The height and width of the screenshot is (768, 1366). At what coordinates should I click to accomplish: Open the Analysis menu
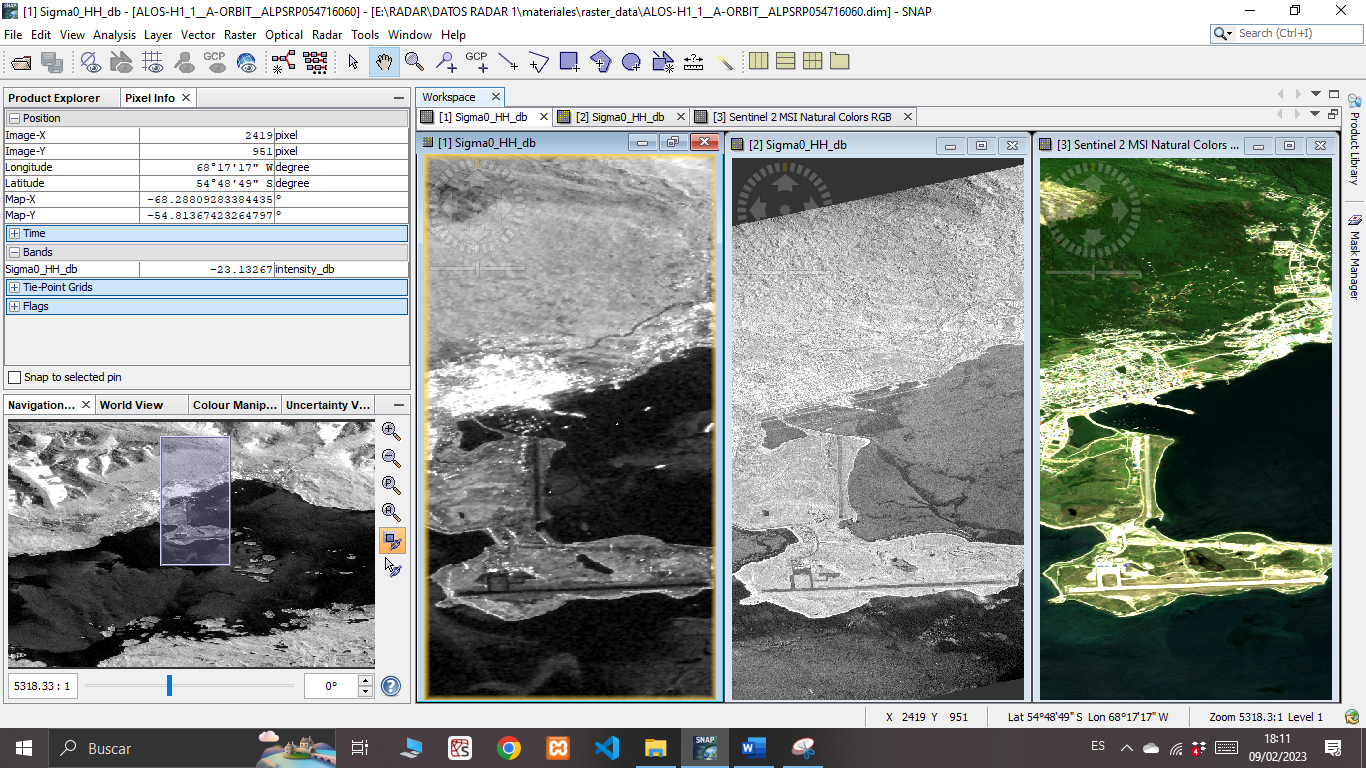[114, 34]
